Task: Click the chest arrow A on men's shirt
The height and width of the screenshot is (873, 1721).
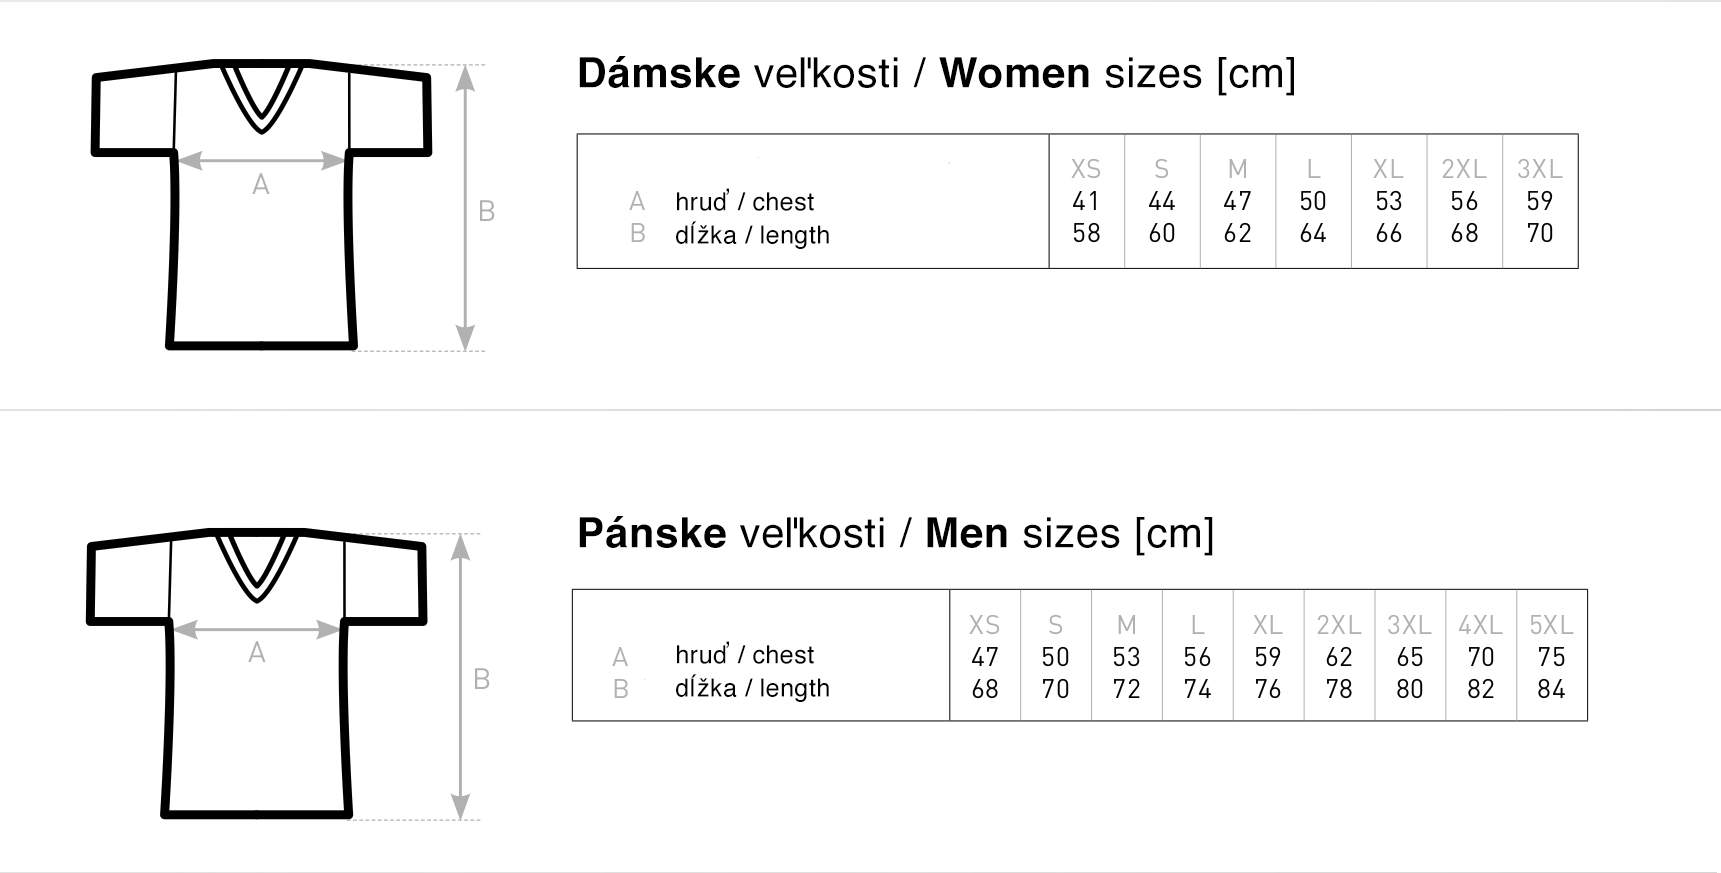Action: pyautogui.click(x=257, y=629)
